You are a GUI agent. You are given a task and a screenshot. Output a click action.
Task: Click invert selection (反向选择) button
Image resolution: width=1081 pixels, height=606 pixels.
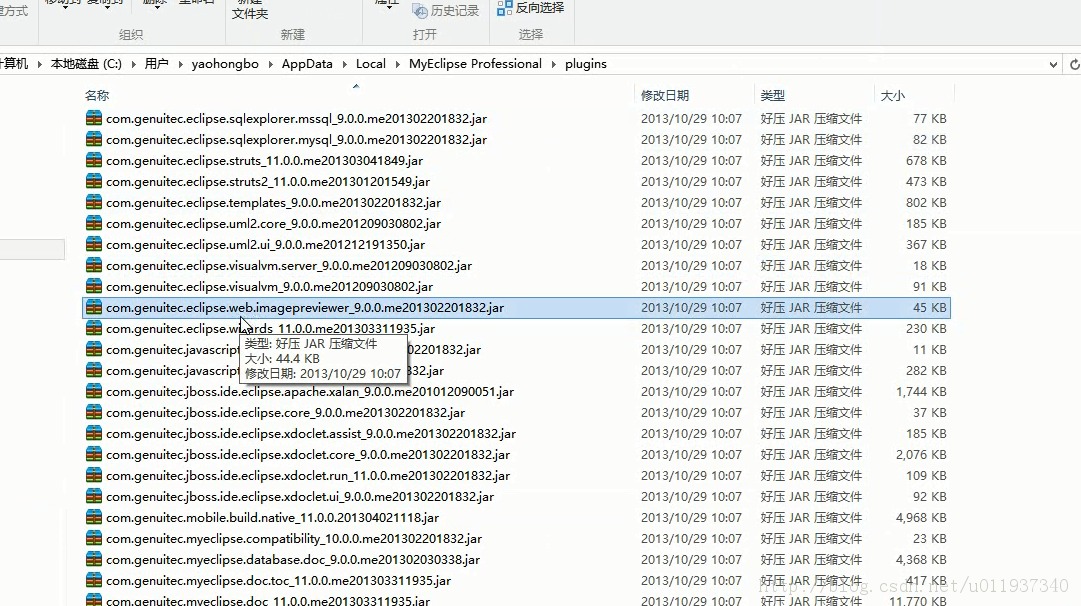[x=530, y=8]
